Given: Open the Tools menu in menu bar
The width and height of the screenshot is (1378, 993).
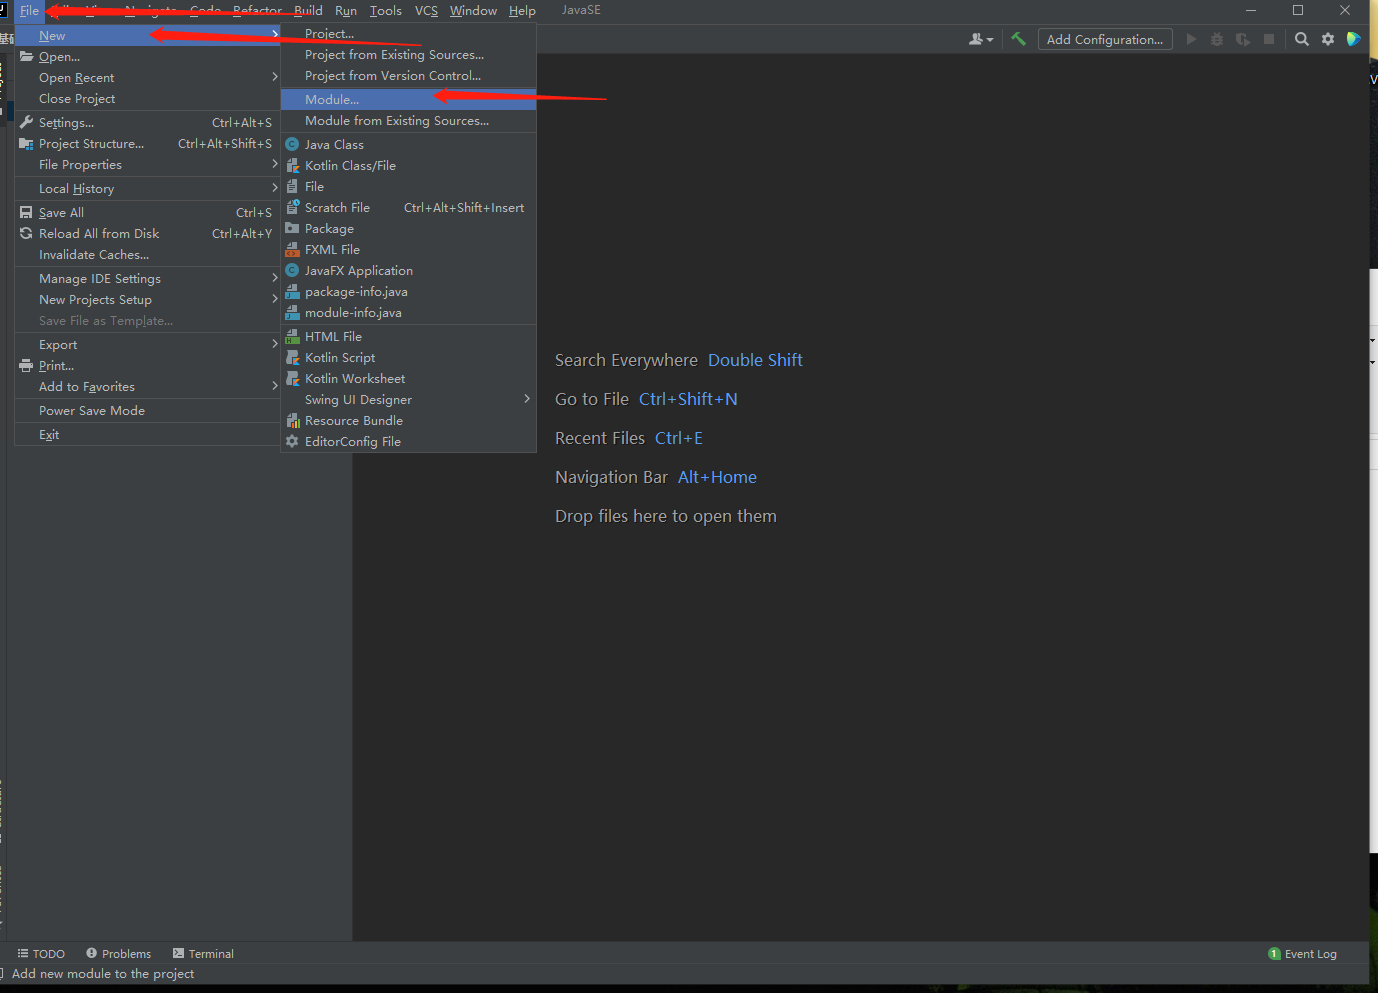Looking at the screenshot, I should (385, 11).
